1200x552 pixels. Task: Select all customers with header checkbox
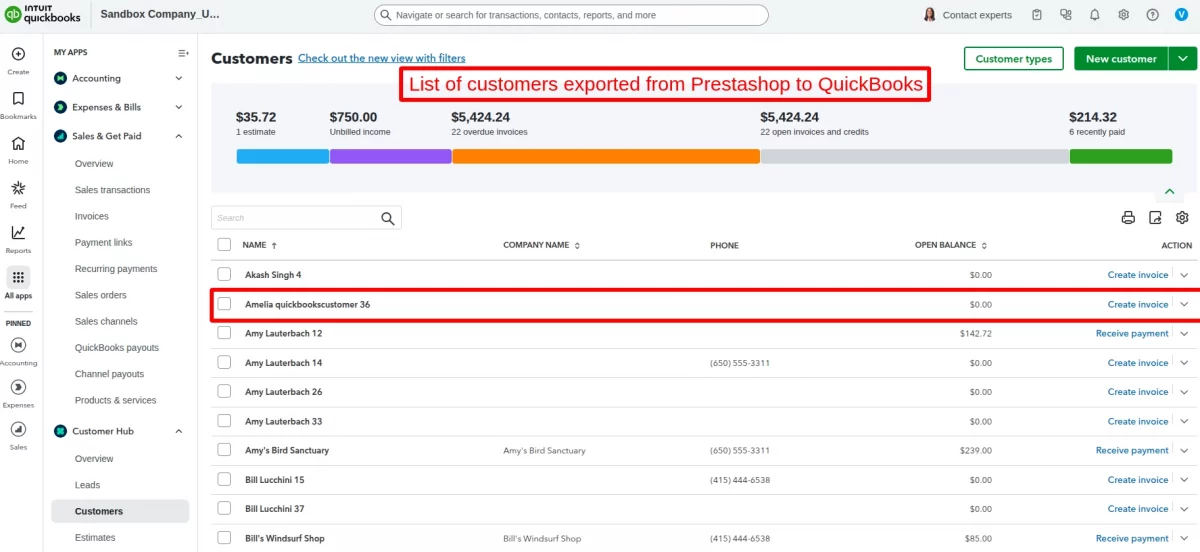click(x=224, y=244)
